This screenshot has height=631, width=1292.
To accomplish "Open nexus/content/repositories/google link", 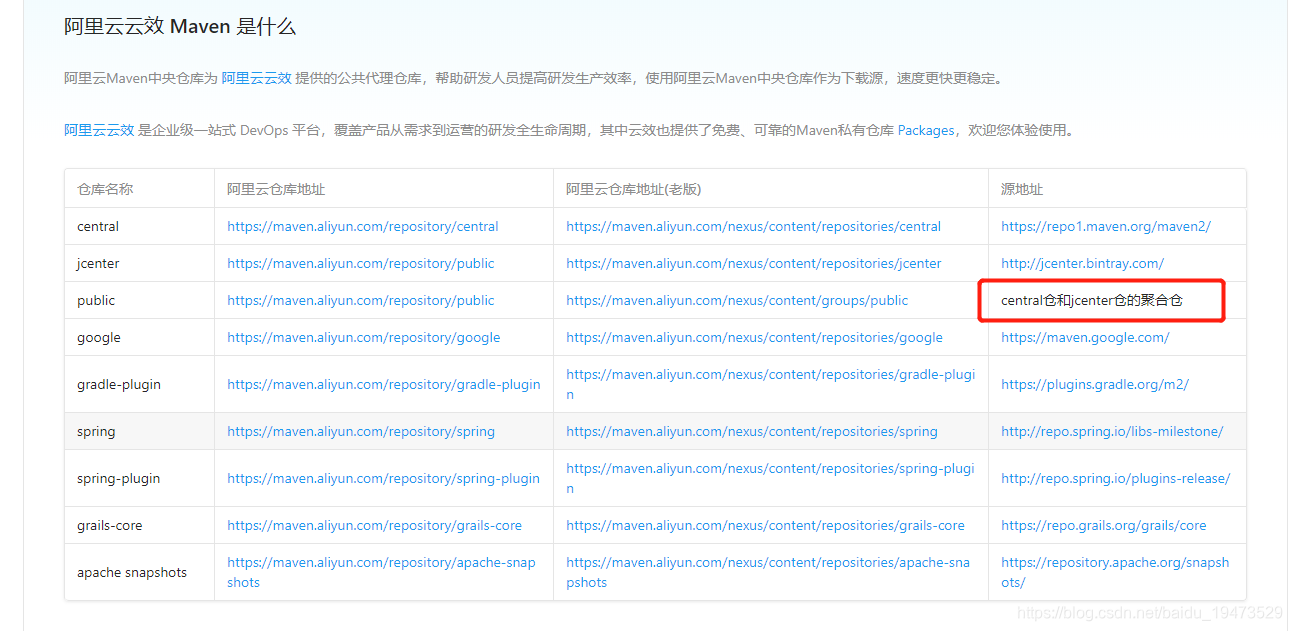I will pos(755,337).
